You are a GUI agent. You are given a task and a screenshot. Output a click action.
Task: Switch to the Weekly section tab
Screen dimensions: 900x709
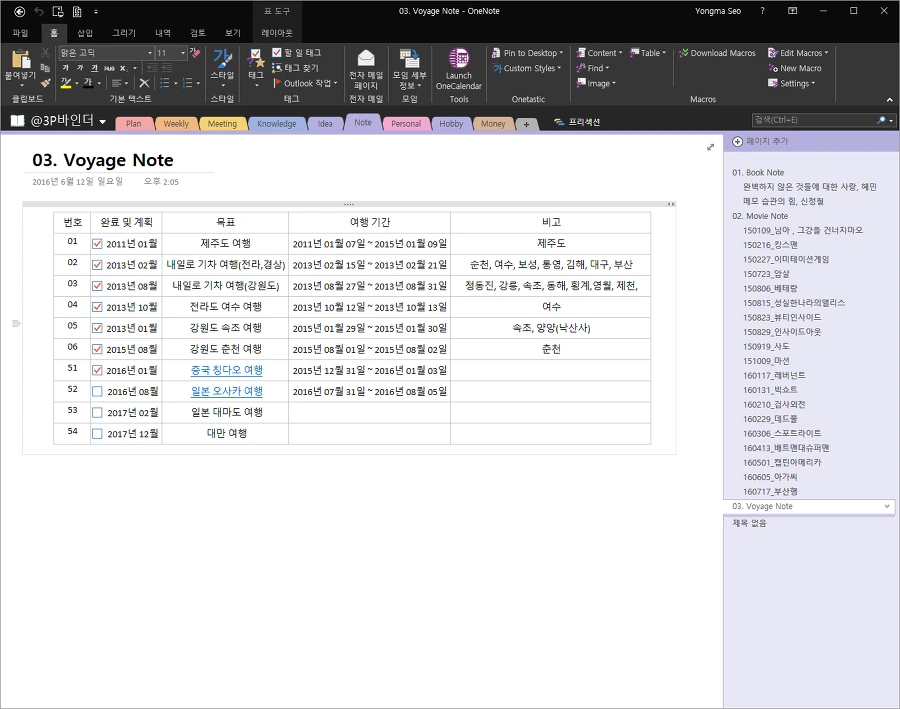[176, 123]
